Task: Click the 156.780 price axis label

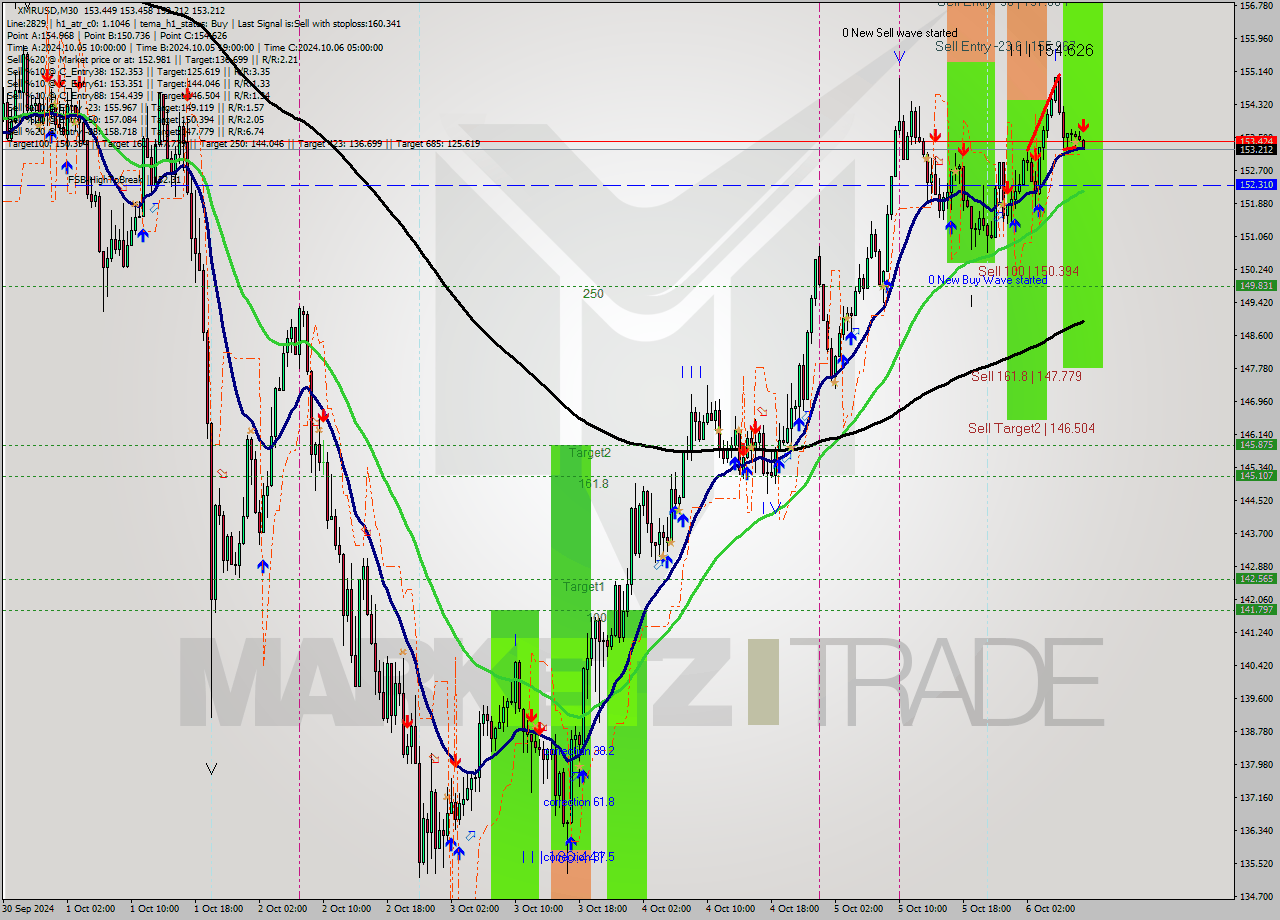Action: click(x=1256, y=6)
